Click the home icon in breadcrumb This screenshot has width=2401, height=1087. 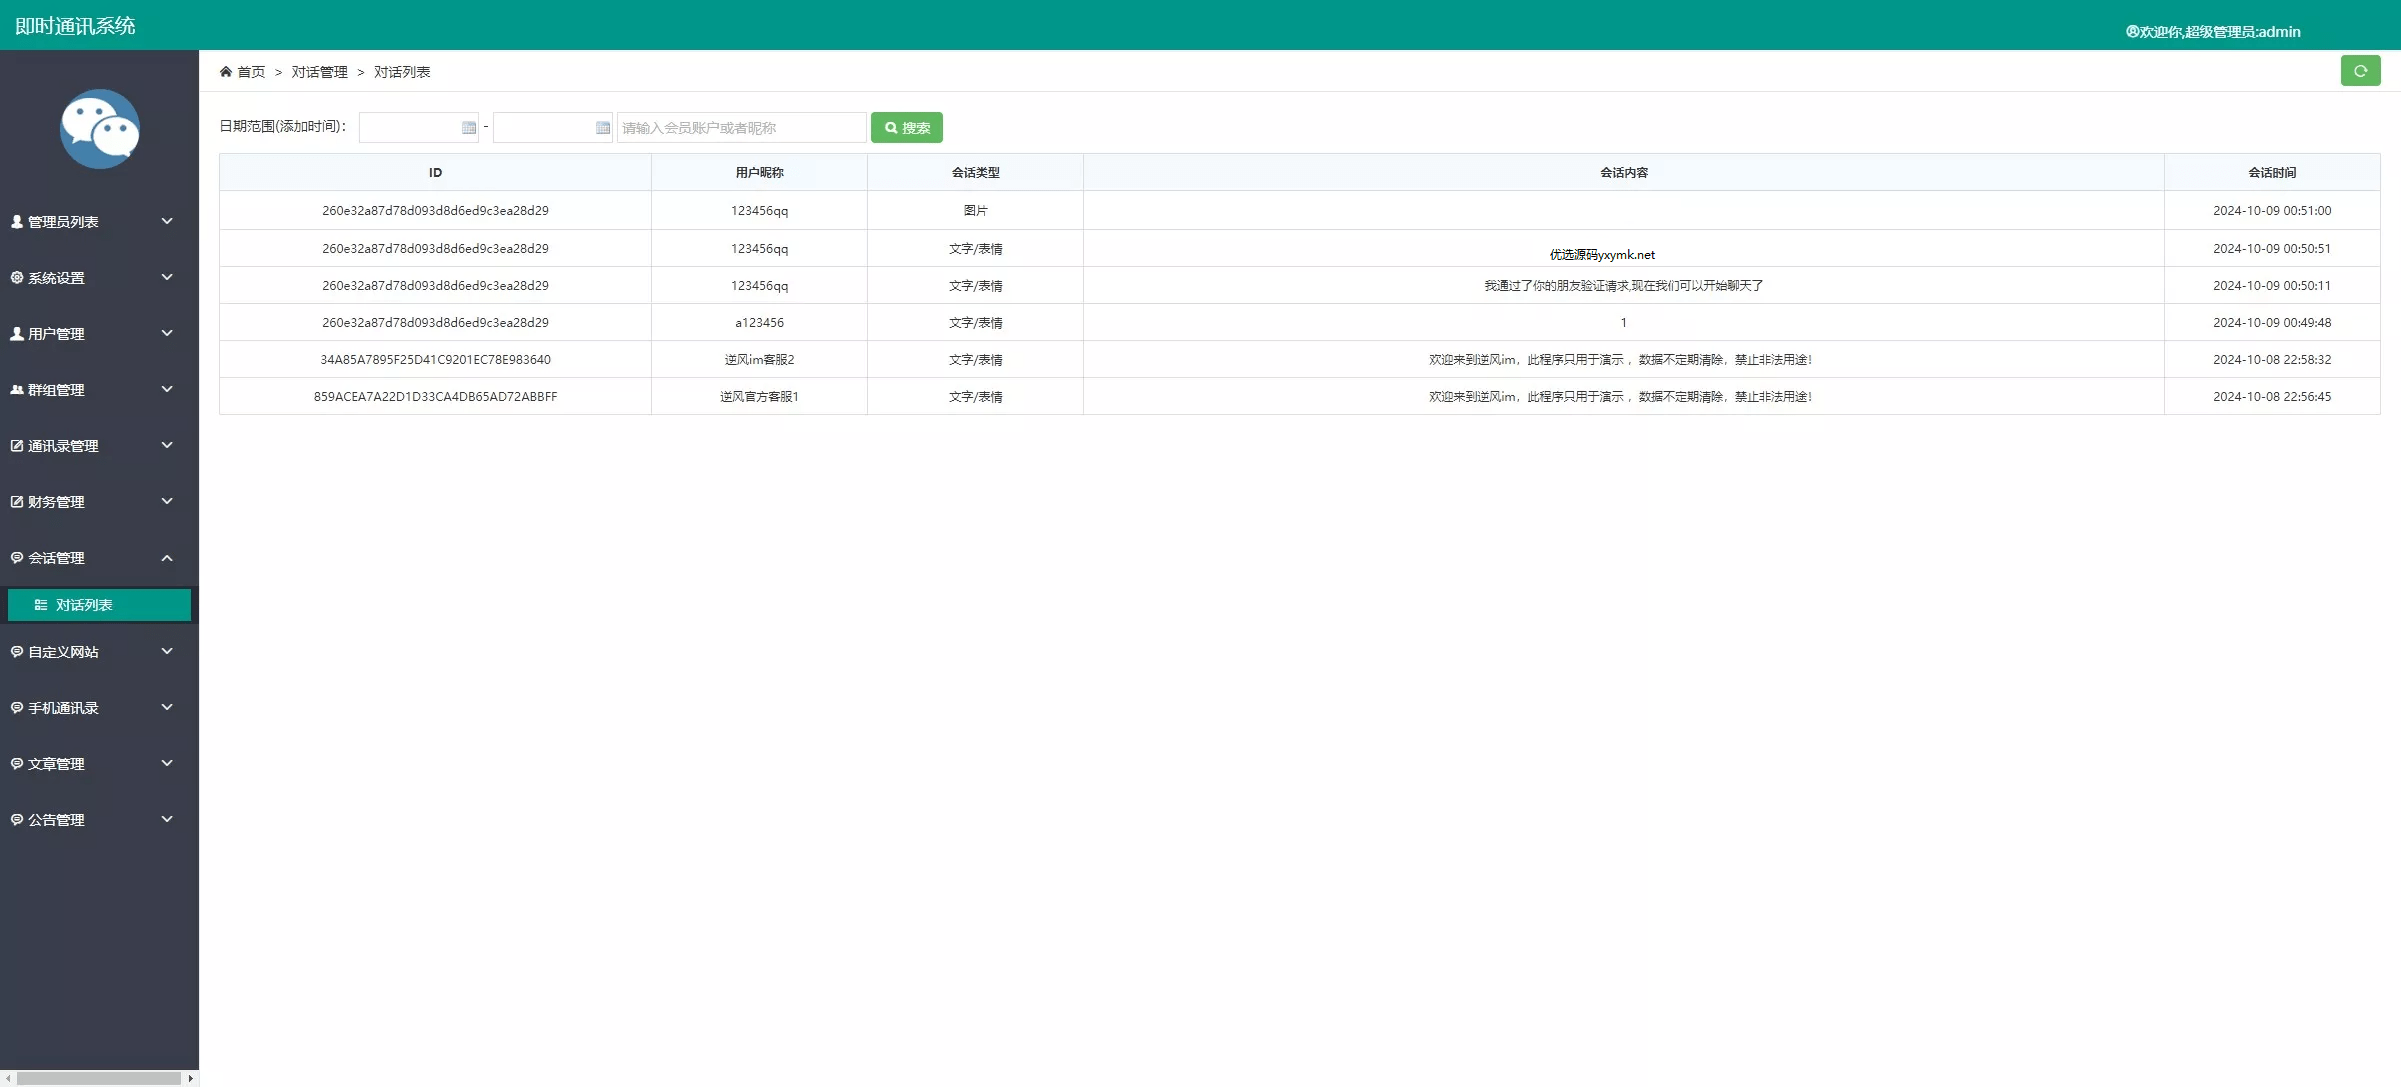click(226, 72)
